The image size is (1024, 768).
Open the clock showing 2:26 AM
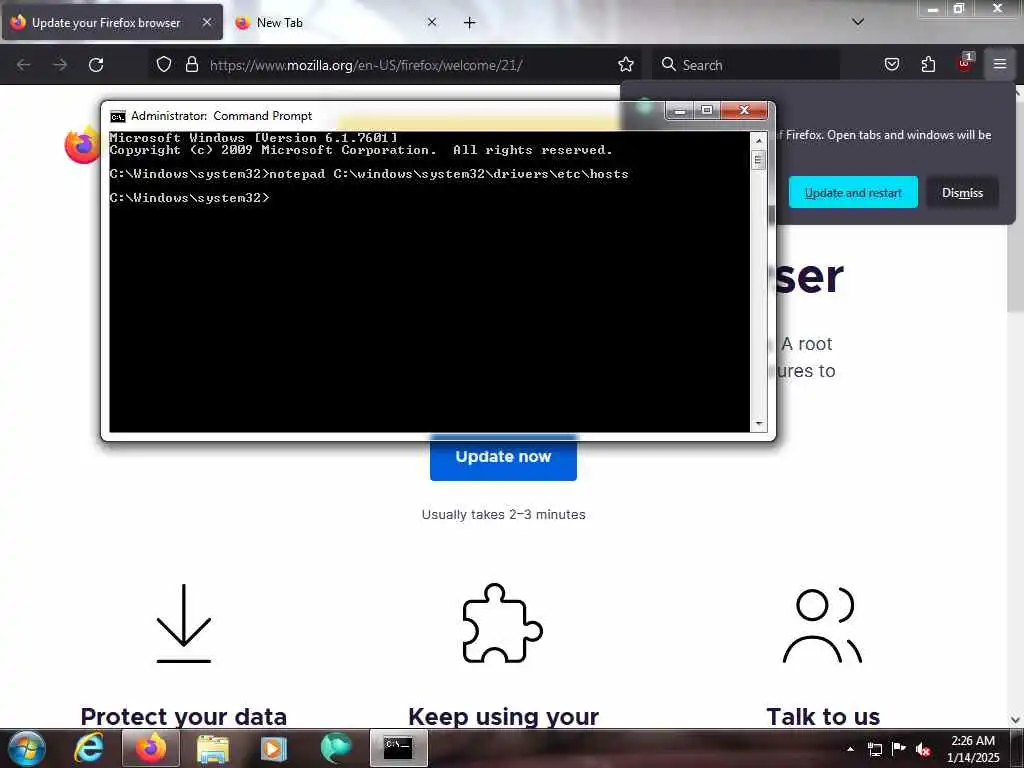click(973, 749)
